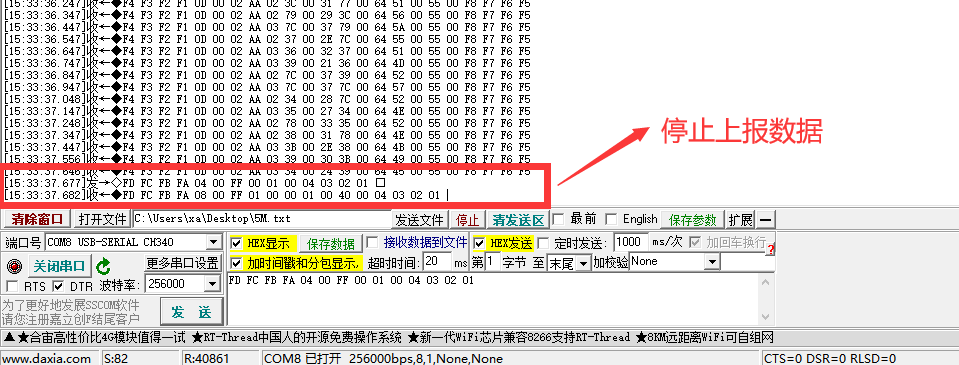959x365 pixels.
Task: Click the ★RT-Thread中国人的开源免费操作系统 ticker text
Action: click(x=297, y=337)
